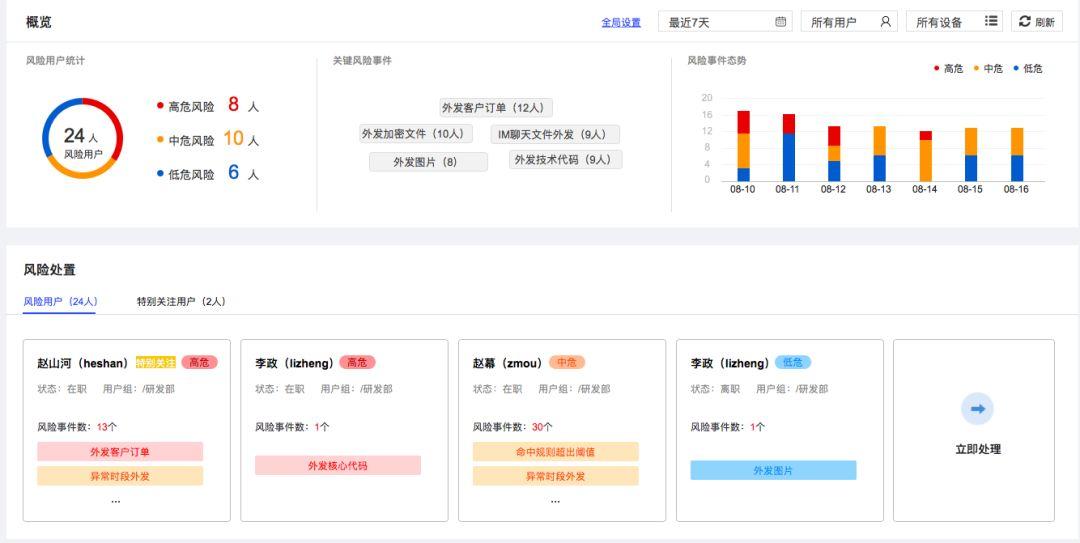Click the 中危 badge on 赵幕's card
Screen dimensions: 1080x543
(x=567, y=363)
